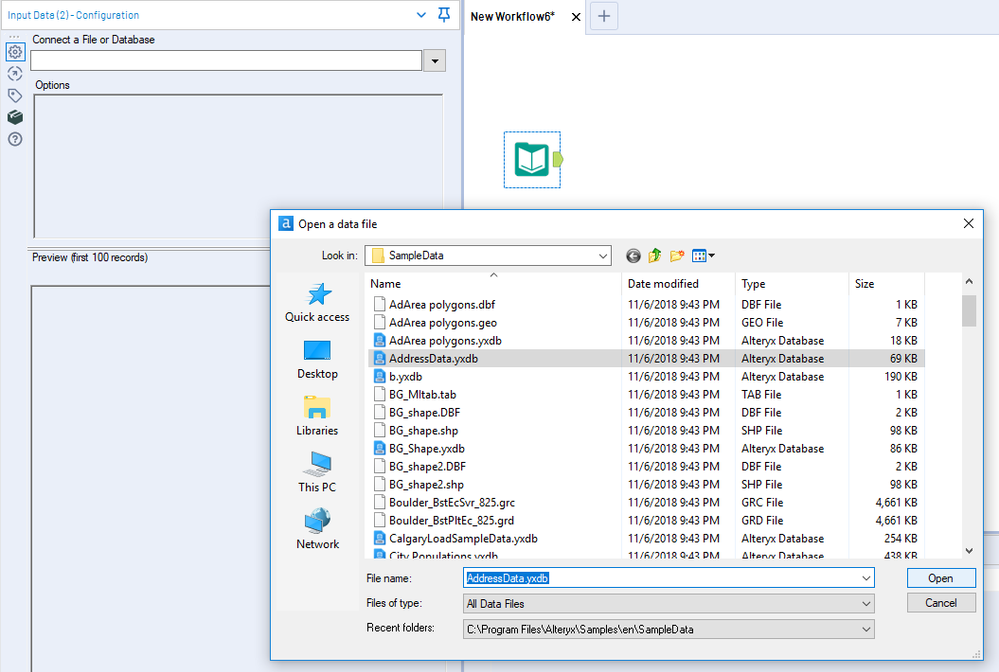
Task: Create a new folder in dialog
Action: [677, 256]
